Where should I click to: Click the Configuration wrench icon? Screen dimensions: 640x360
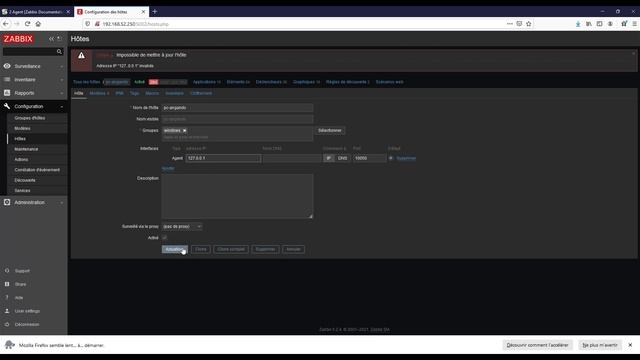click(7, 106)
